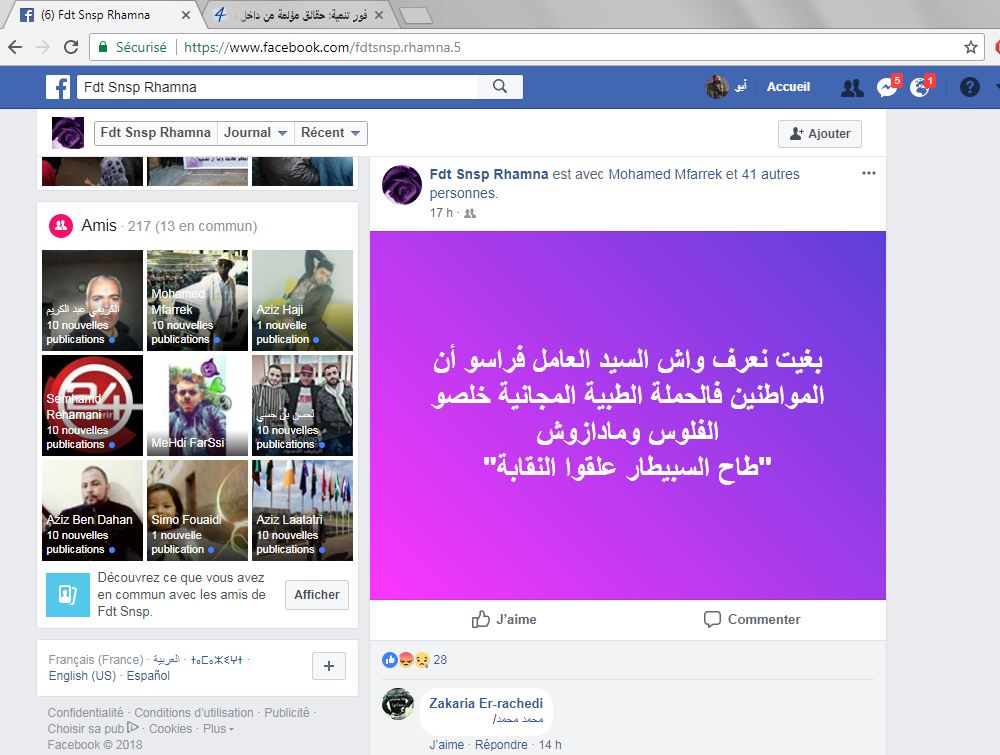
Task: Open post options three-dots menu
Action: tap(869, 173)
